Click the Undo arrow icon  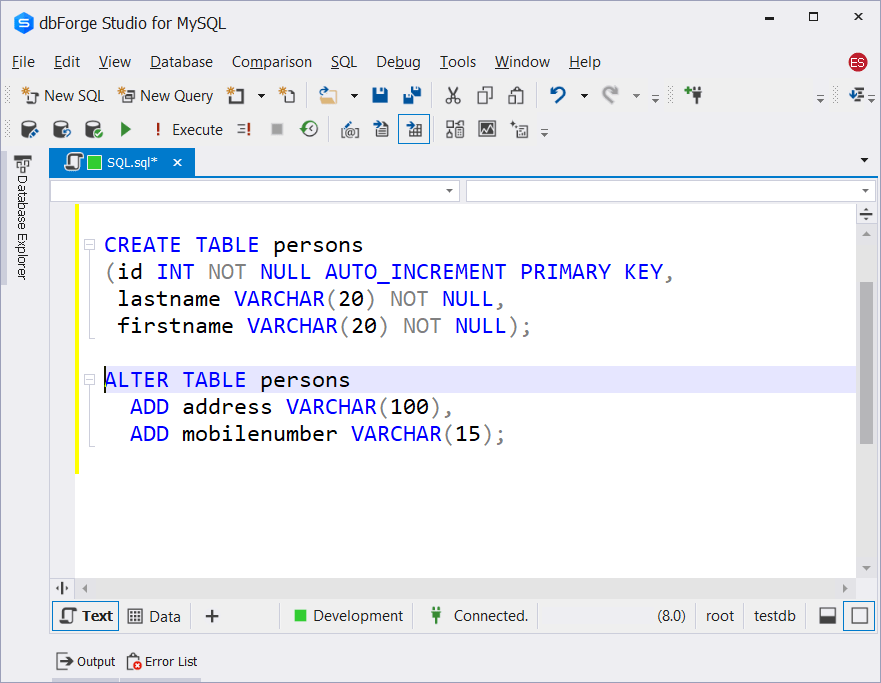click(558, 96)
